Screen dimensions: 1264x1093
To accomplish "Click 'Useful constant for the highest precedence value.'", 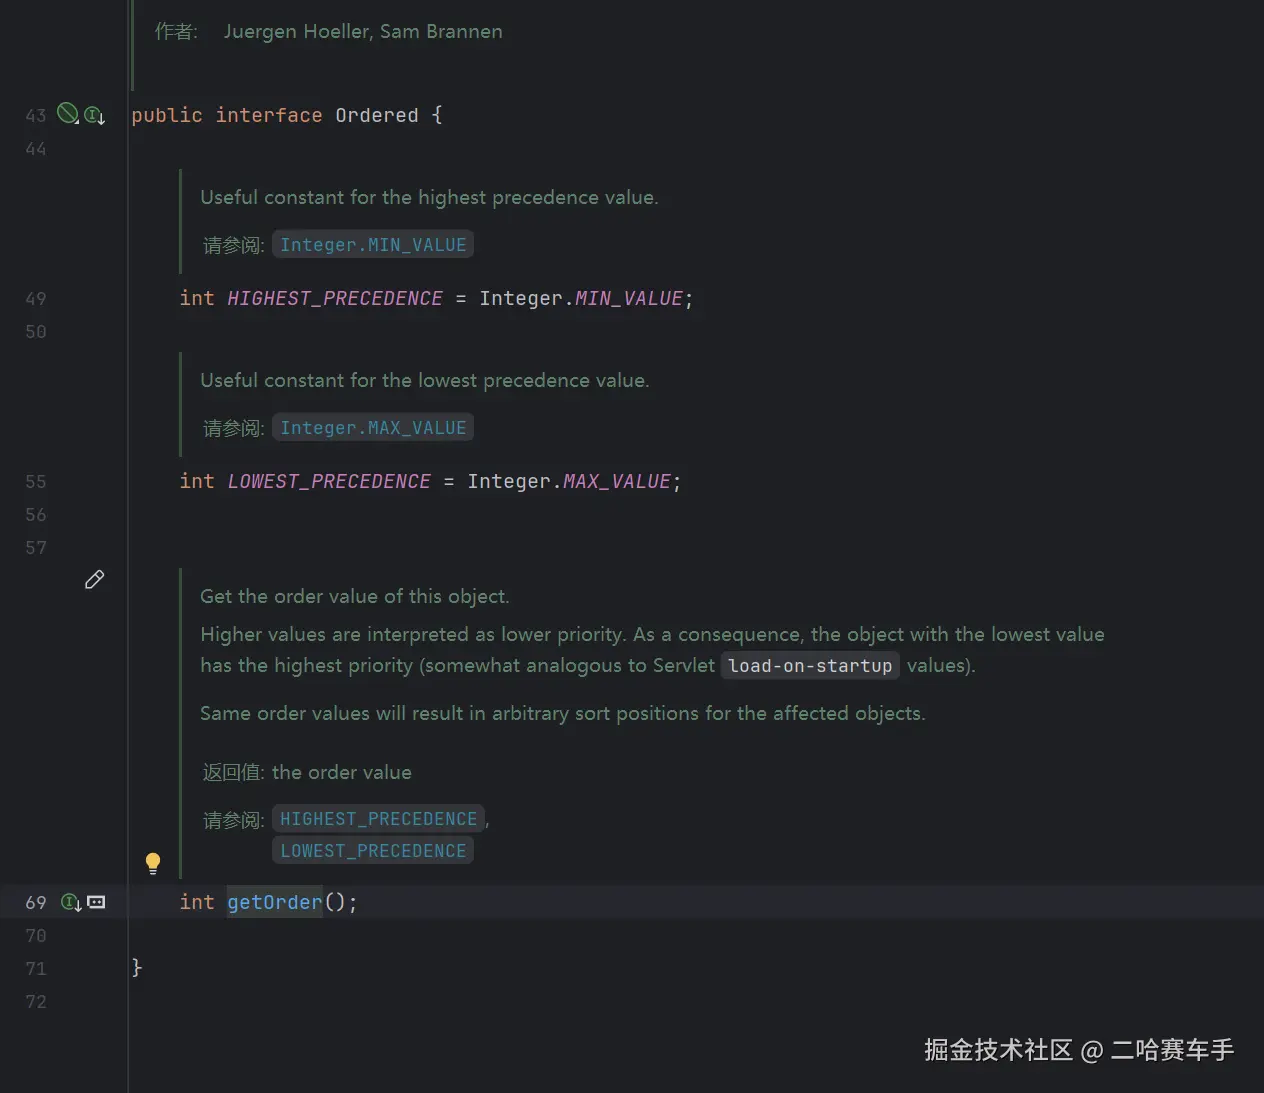I will click(x=429, y=197).
